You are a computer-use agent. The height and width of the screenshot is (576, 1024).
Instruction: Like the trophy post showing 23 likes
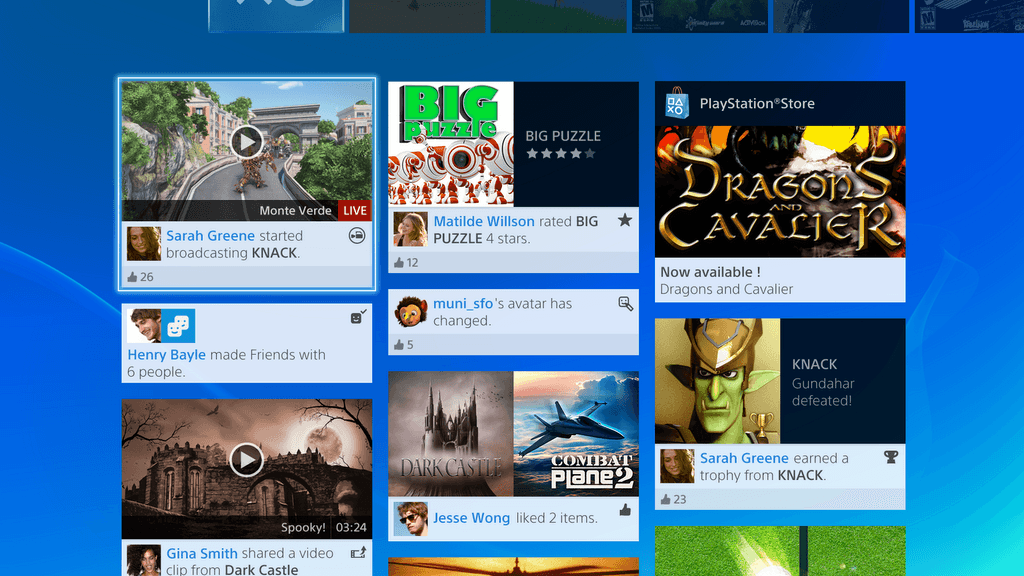(x=666, y=499)
